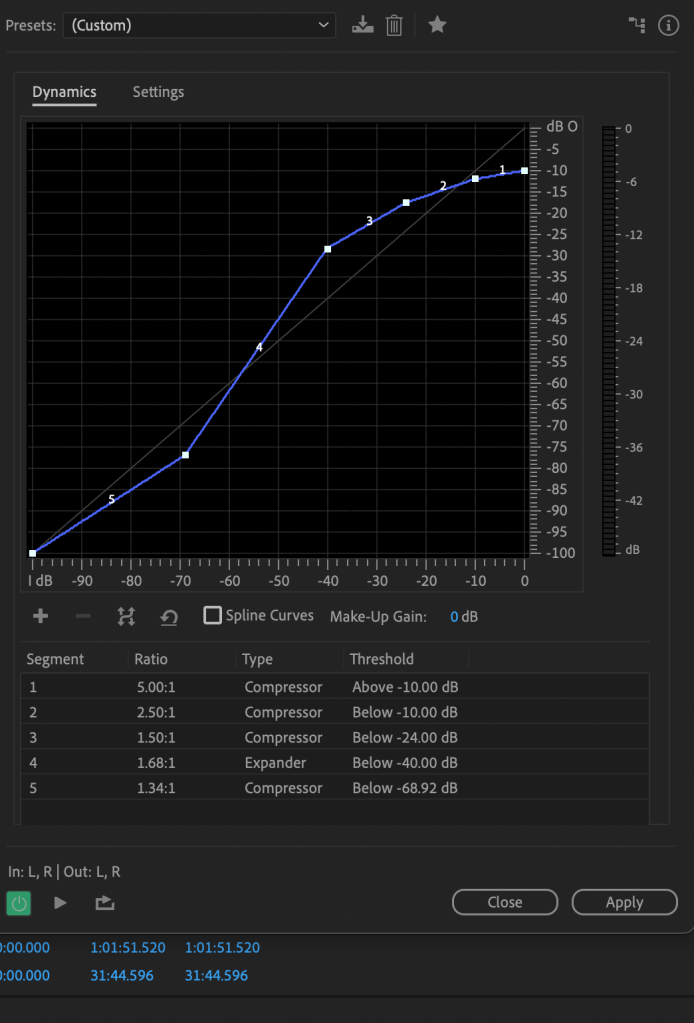Viewport: 694px width, 1023px height.
Task: Toggle the effect power state button
Action: [x=19, y=903]
